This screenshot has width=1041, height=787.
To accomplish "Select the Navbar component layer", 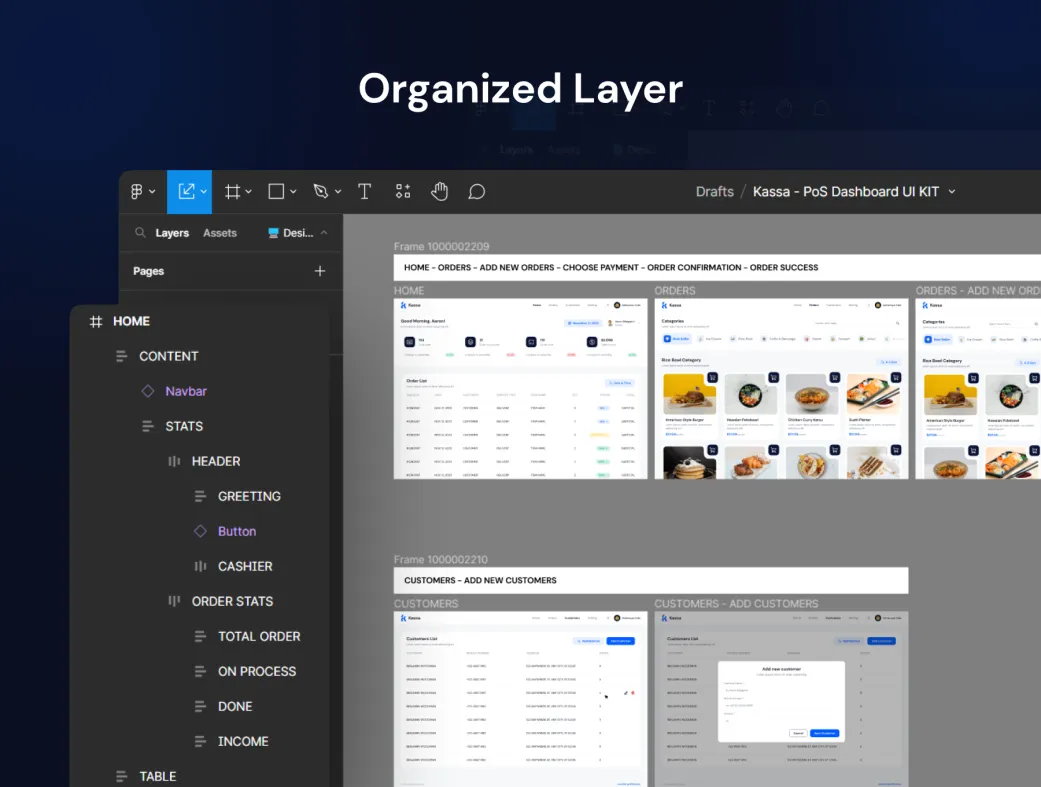I will (186, 391).
